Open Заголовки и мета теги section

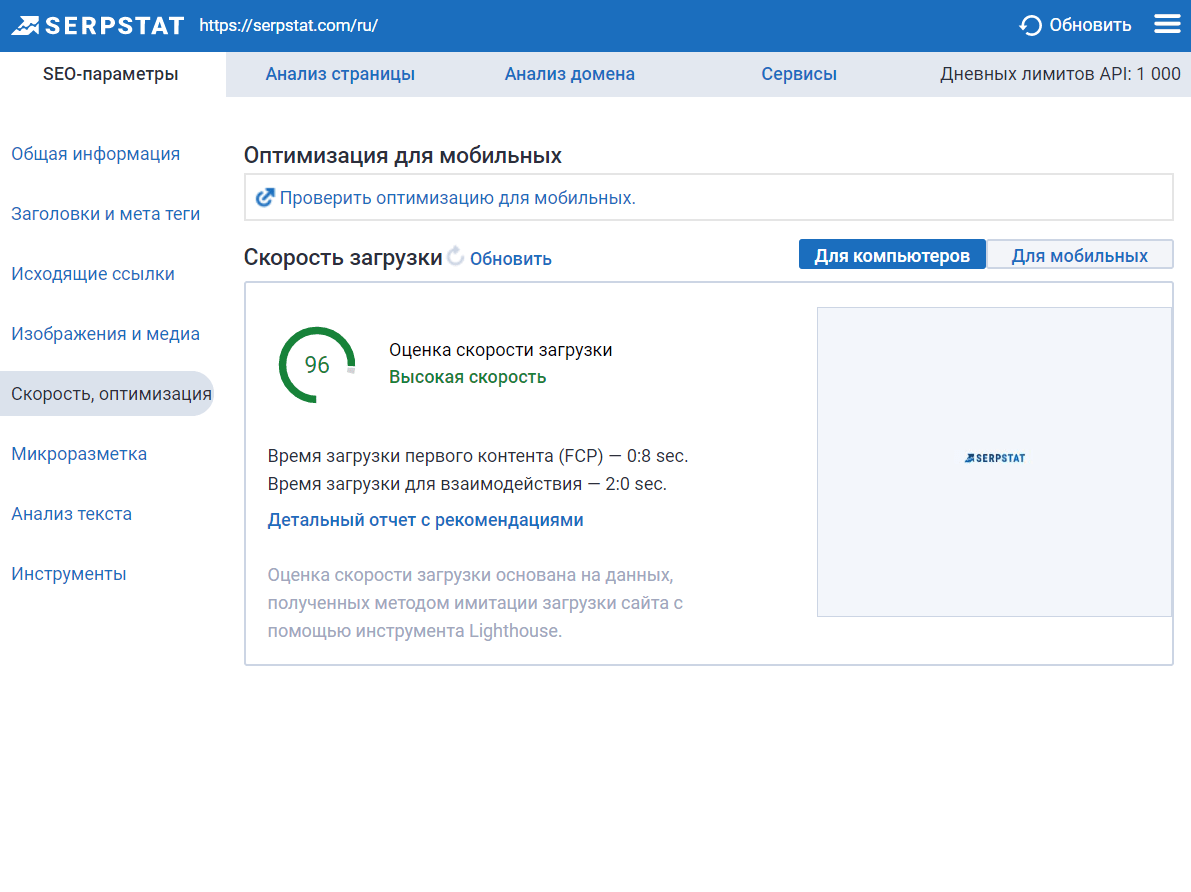(106, 214)
